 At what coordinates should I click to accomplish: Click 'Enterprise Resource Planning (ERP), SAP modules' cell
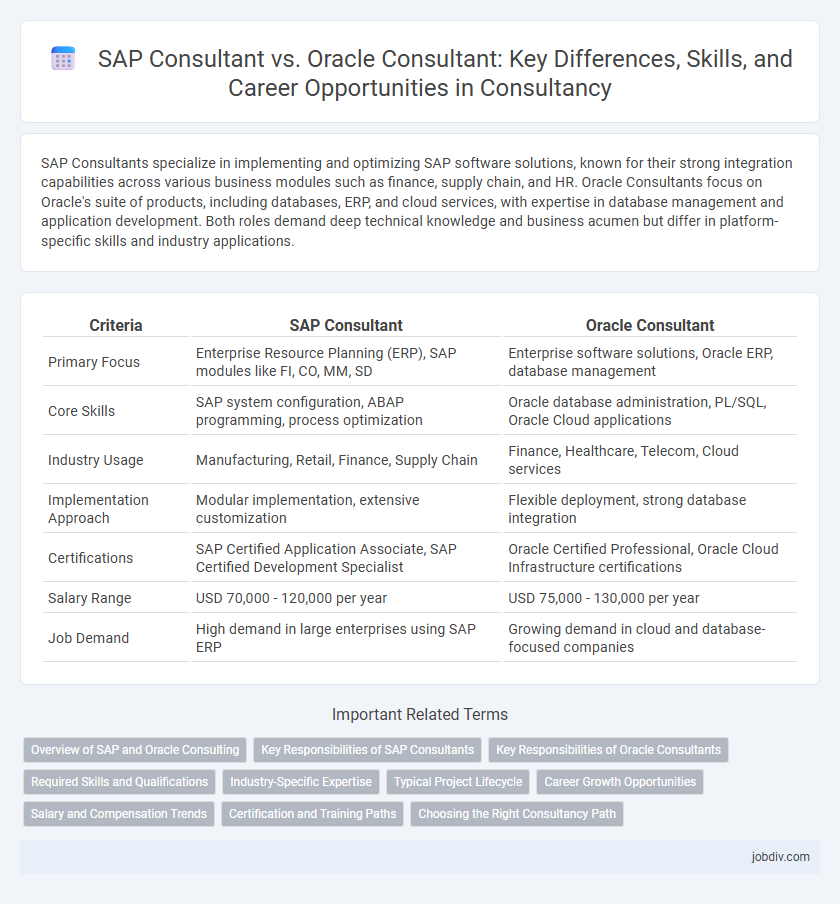pos(346,362)
